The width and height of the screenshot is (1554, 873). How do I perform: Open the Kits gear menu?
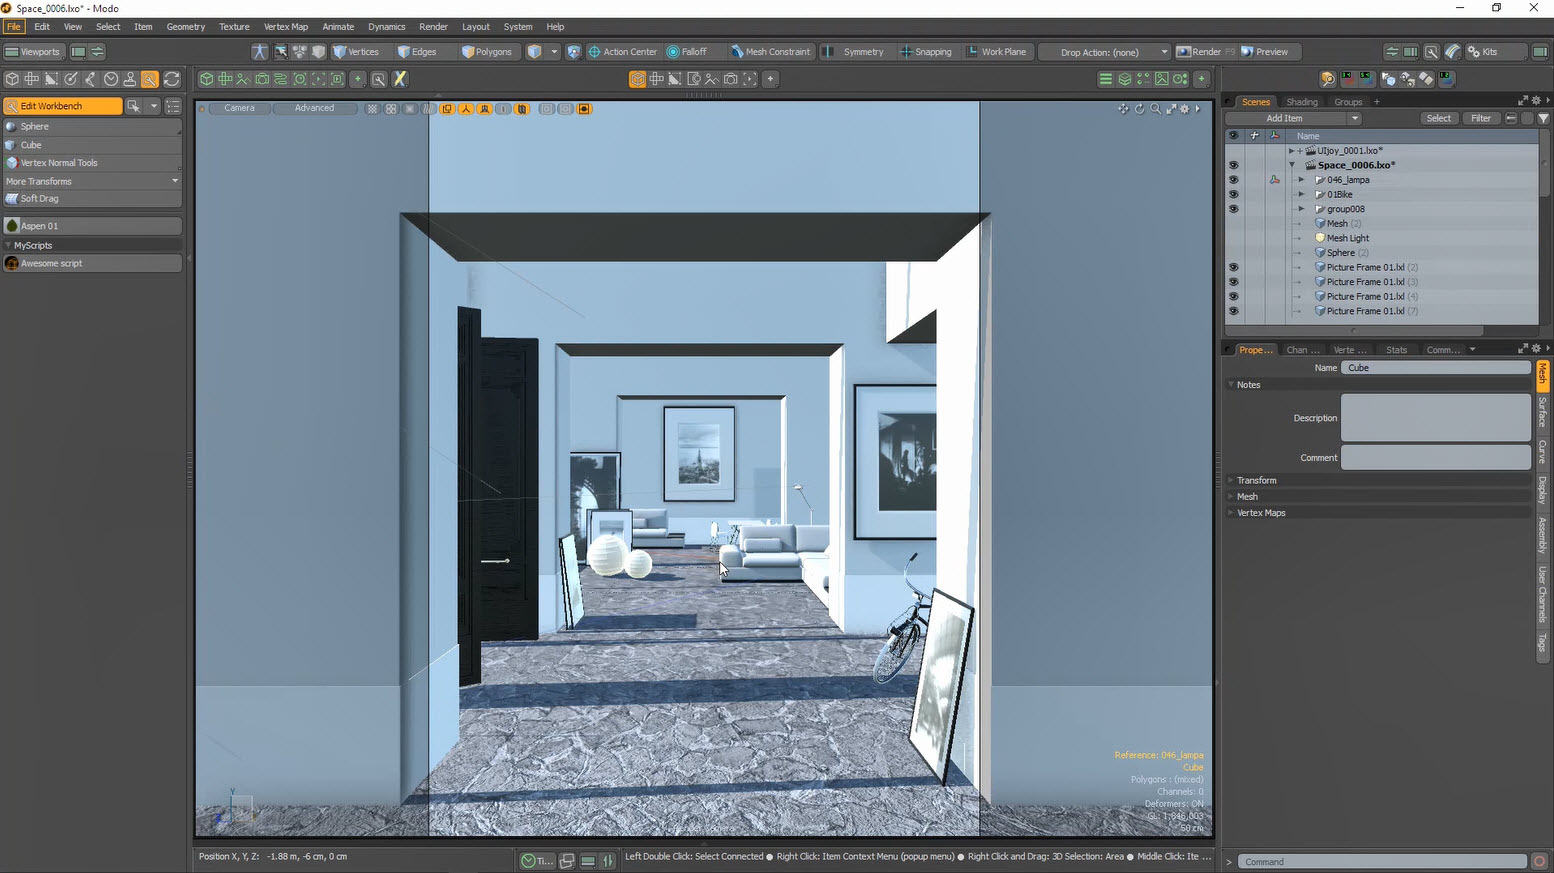[1473, 52]
